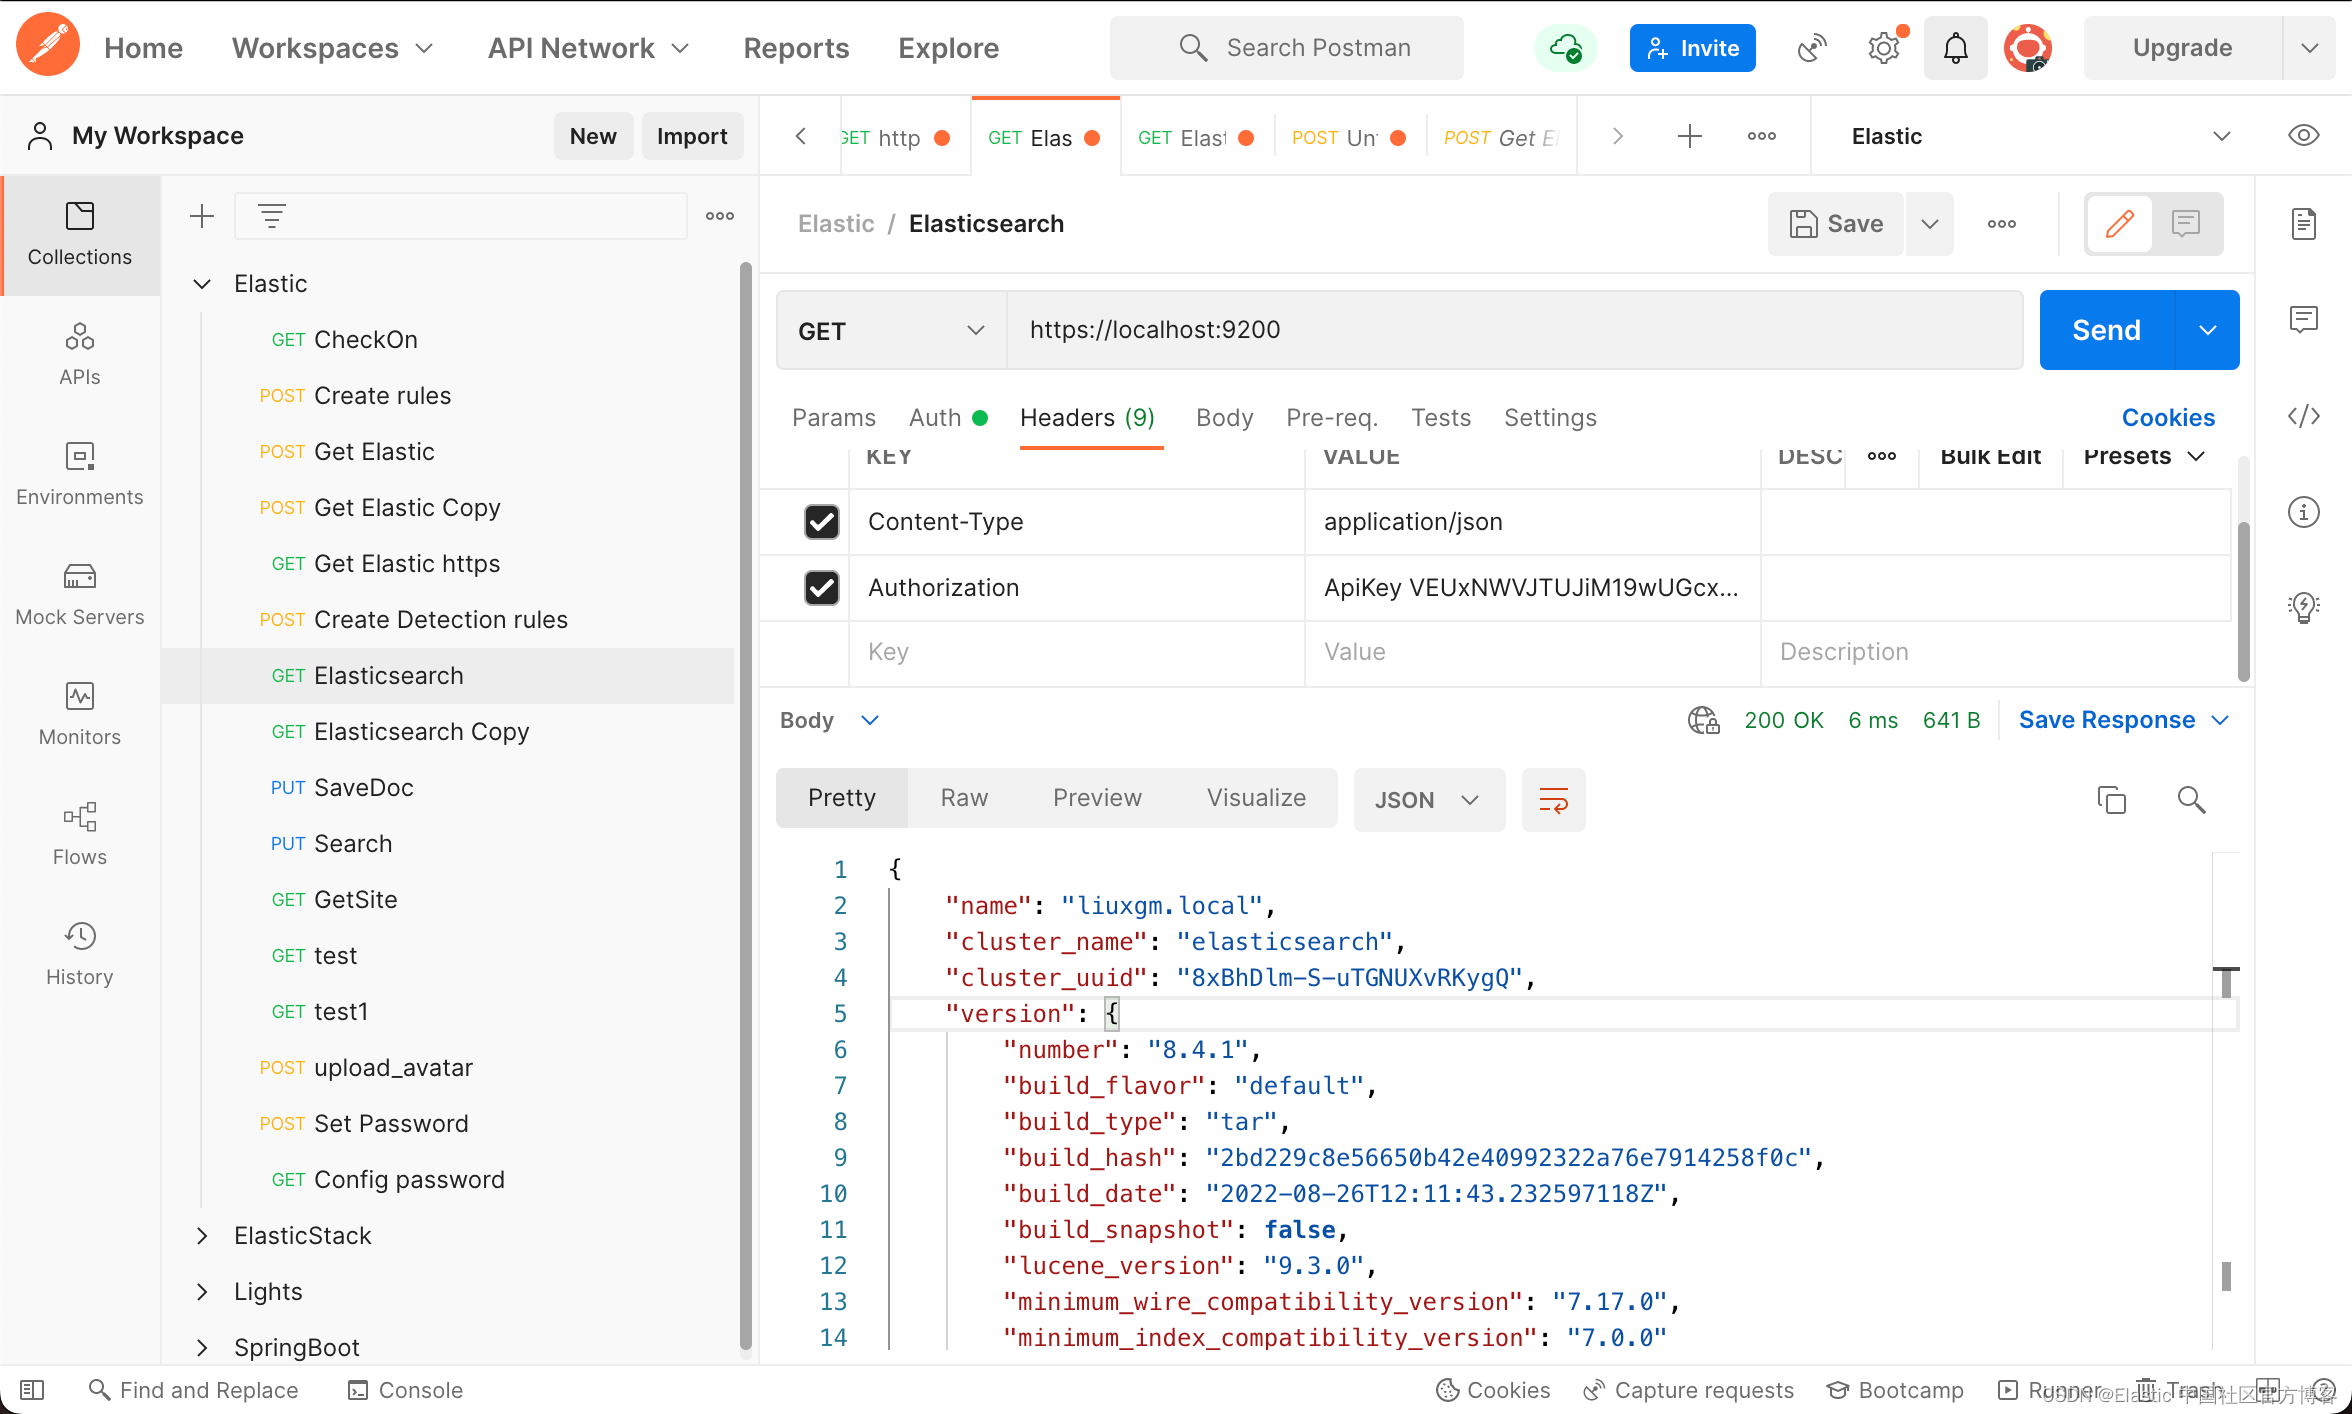Image resolution: width=2352 pixels, height=1414 pixels.
Task: Click the Postman logo icon
Action: pos(47,46)
